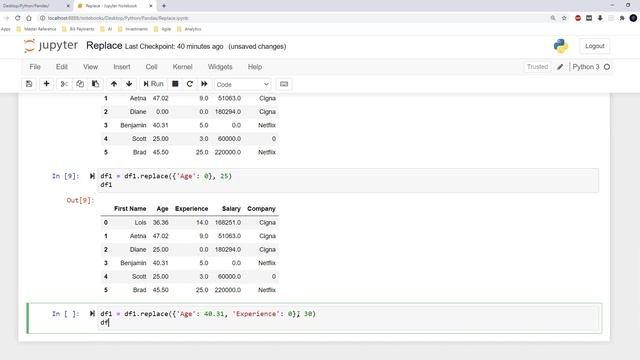The image size is (640, 360).
Task: Open a new browser tab
Action: click(164, 6)
